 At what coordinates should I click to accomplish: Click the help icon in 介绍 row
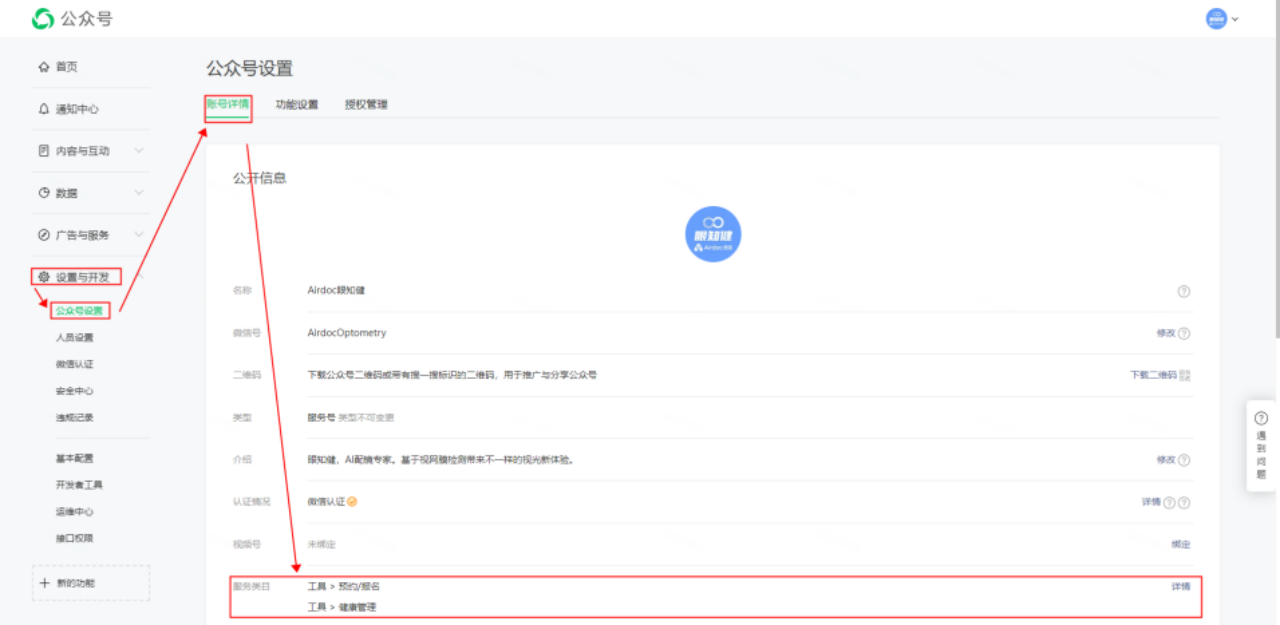pyautogui.click(x=1184, y=460)
